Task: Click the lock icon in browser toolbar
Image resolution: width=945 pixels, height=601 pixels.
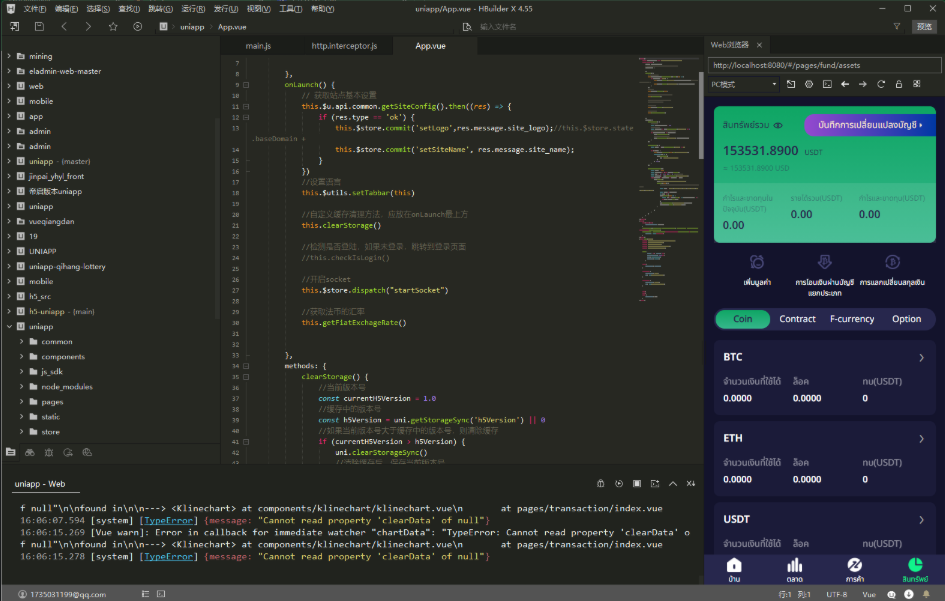Action: [x=899, y=84]
